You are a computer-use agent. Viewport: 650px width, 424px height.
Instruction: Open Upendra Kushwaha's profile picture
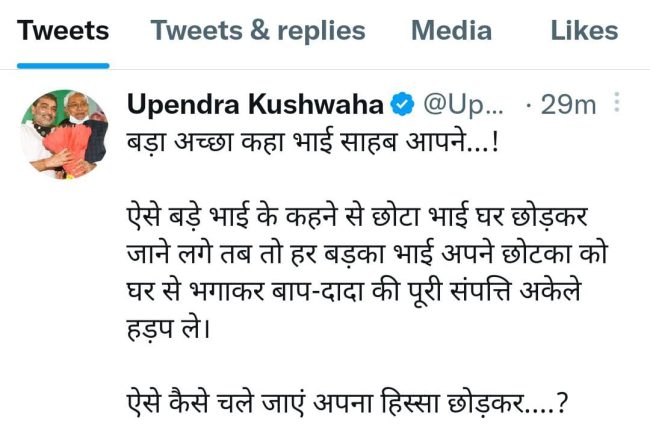(x=64, y=134)
